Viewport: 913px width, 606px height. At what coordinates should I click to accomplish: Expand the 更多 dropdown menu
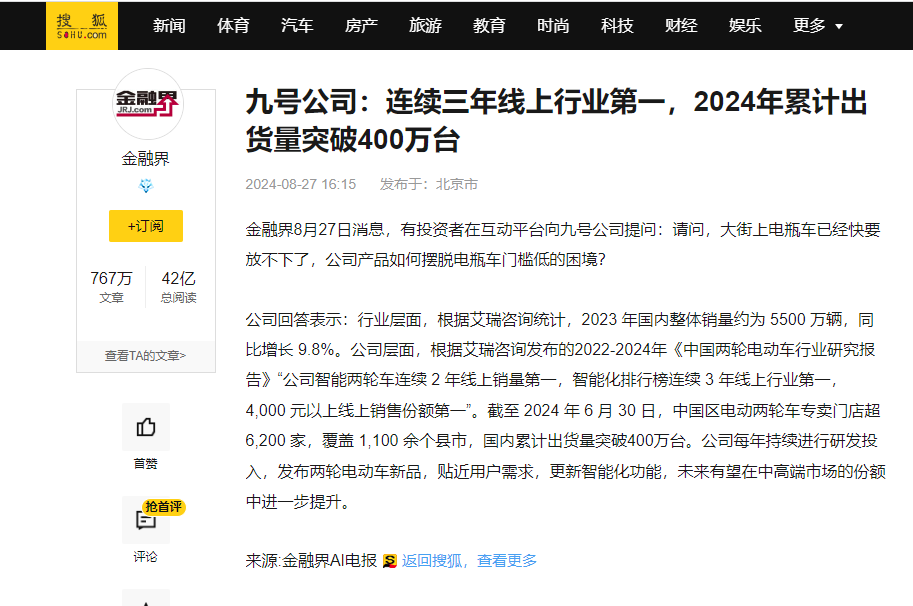point(818,26)
